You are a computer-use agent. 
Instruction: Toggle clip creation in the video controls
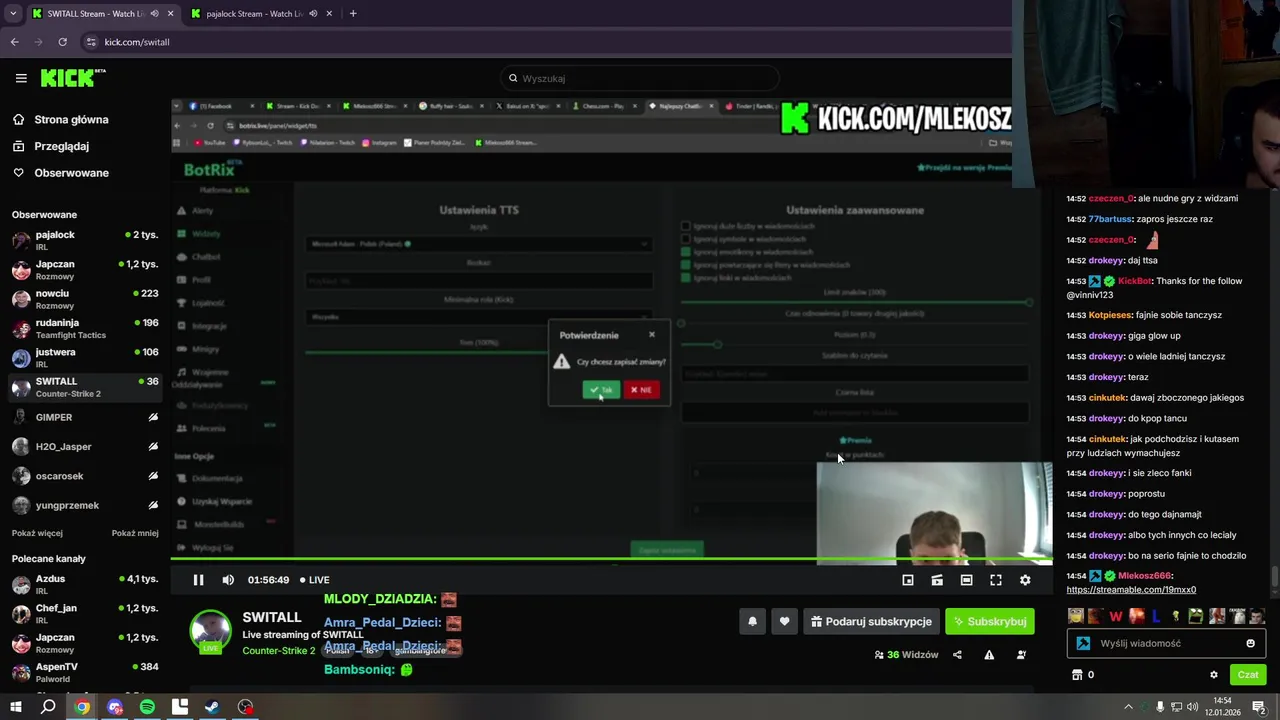[937, 580]
